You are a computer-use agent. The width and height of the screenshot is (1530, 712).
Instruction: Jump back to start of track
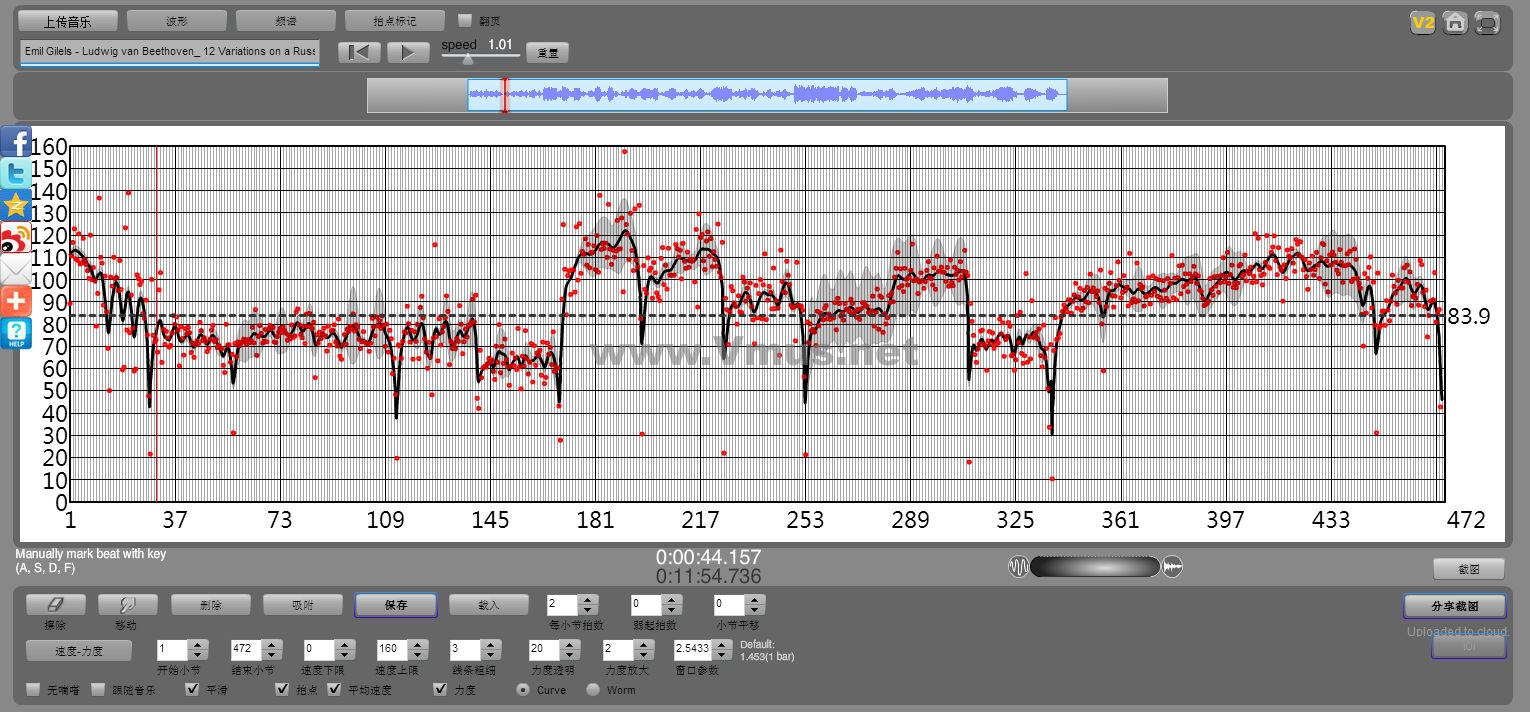(359, 52)
